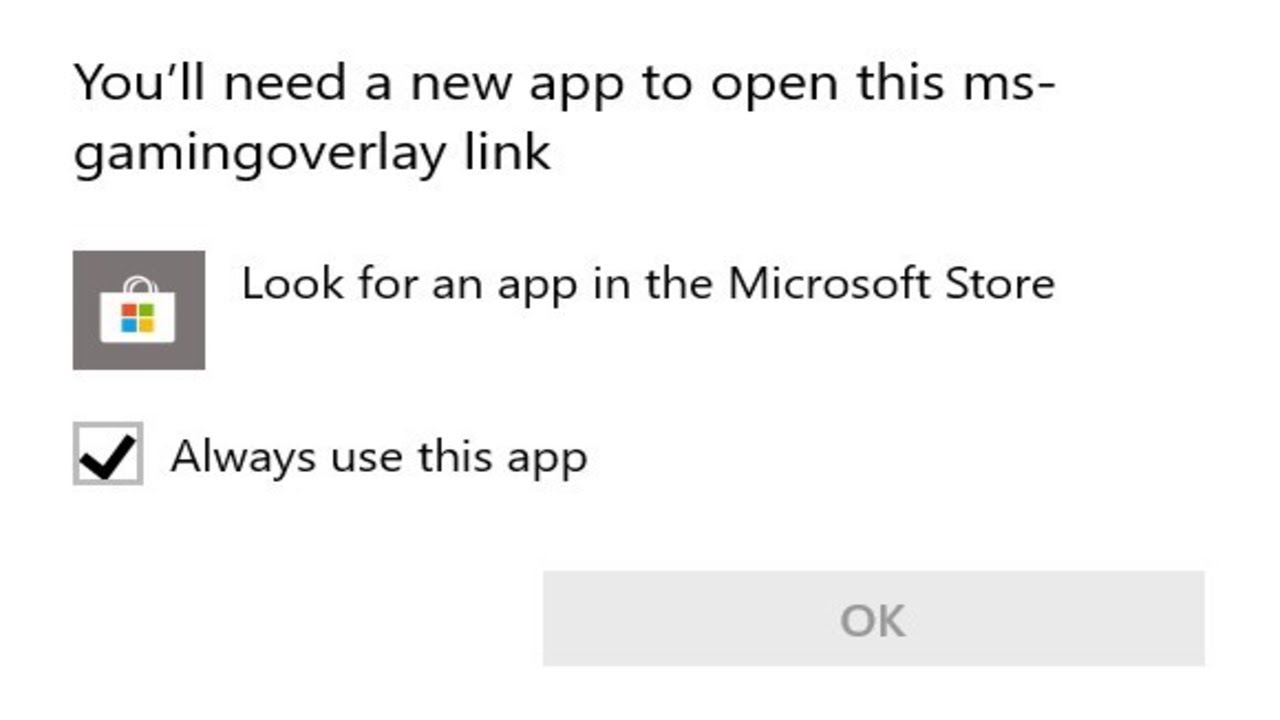Screen dimensions: 1280x720
Task: Click the black checkmark in checkbox
Action: pyautogui.click(x=108, y=457)
